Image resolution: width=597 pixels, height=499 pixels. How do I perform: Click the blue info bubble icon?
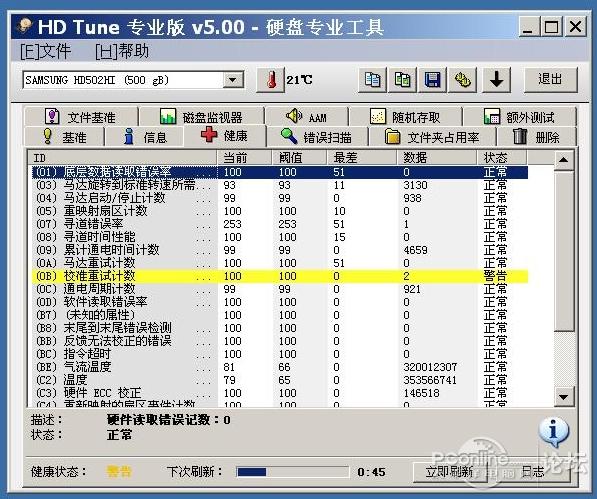pyautogui.click(x=553, y=432)
